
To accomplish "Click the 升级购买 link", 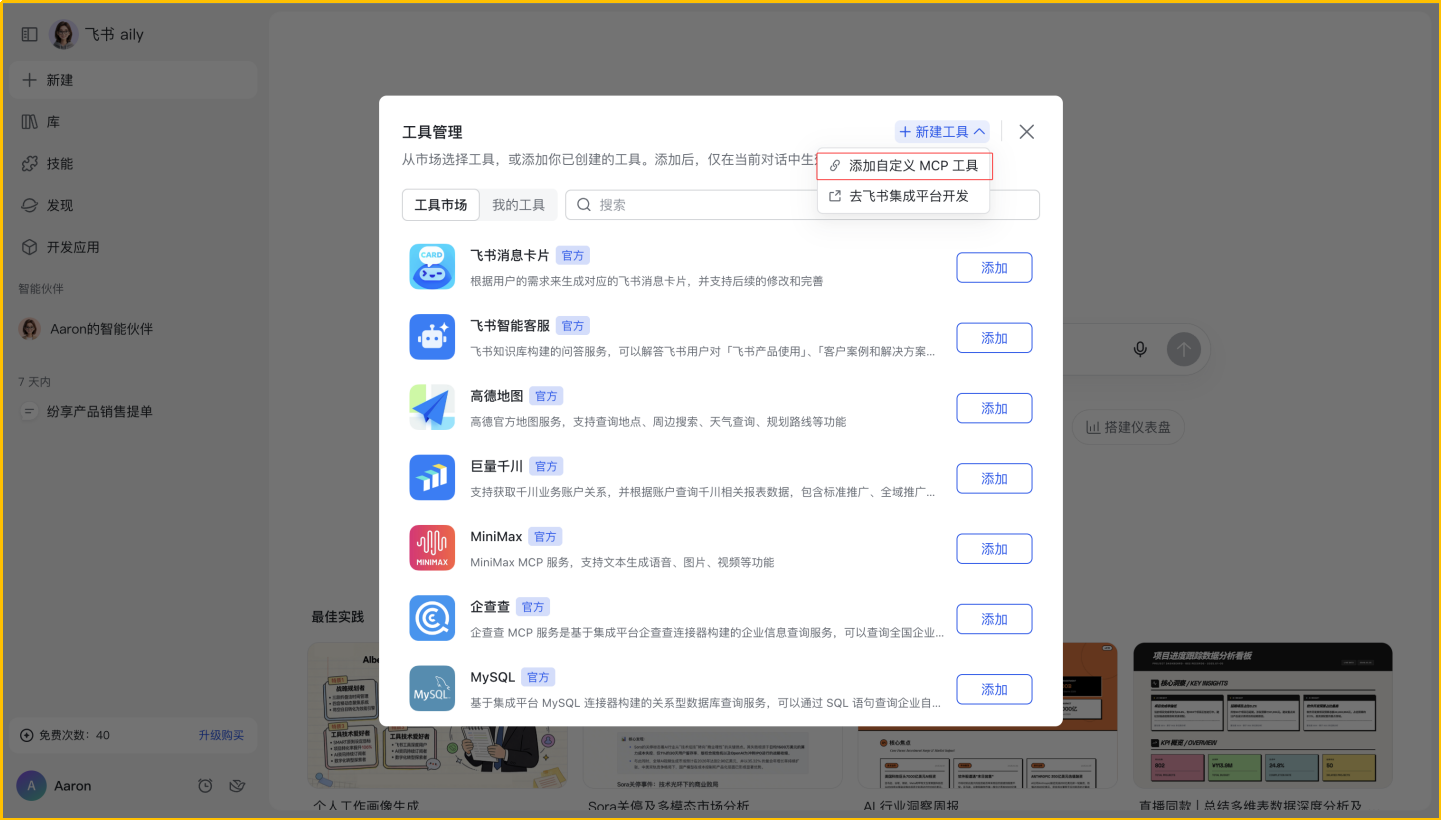I will (x=221, y=735).
